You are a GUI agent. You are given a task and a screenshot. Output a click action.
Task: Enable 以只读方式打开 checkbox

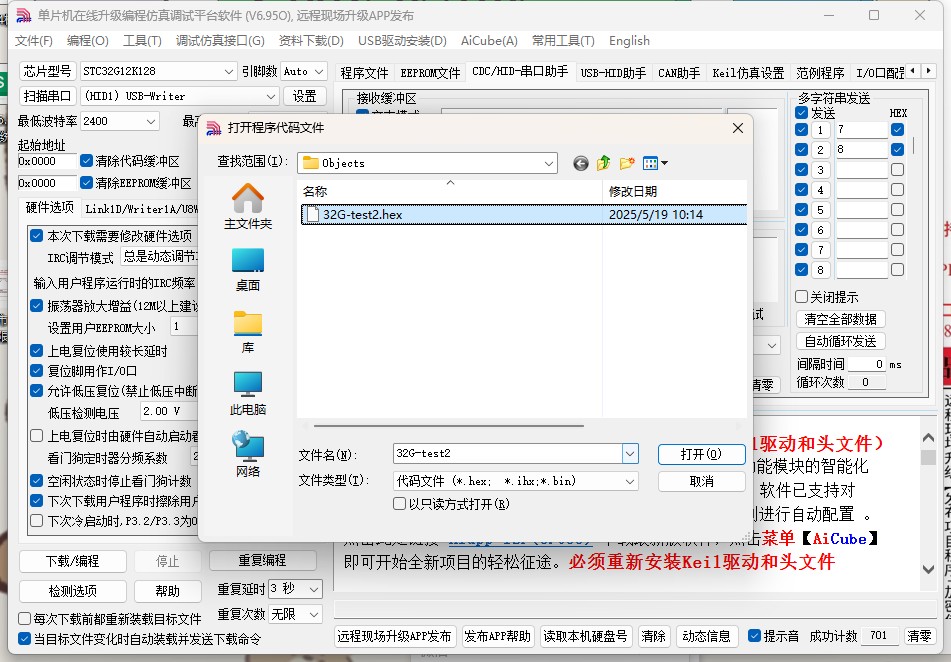point(399,504)
